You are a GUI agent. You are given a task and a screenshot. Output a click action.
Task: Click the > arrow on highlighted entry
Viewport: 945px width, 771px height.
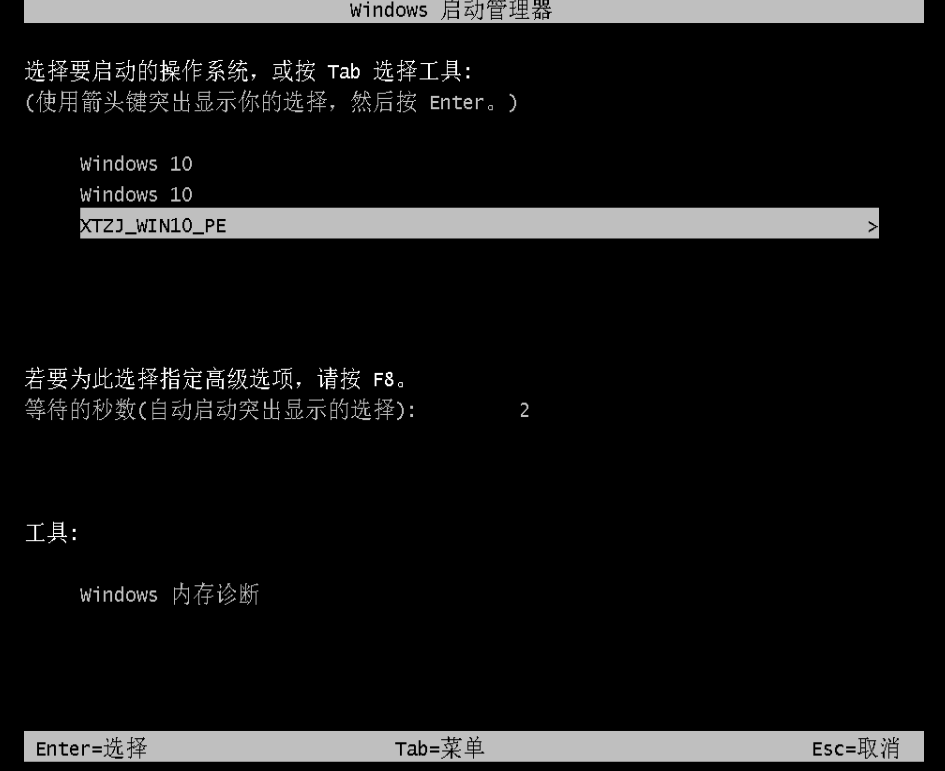pos(873,227)
